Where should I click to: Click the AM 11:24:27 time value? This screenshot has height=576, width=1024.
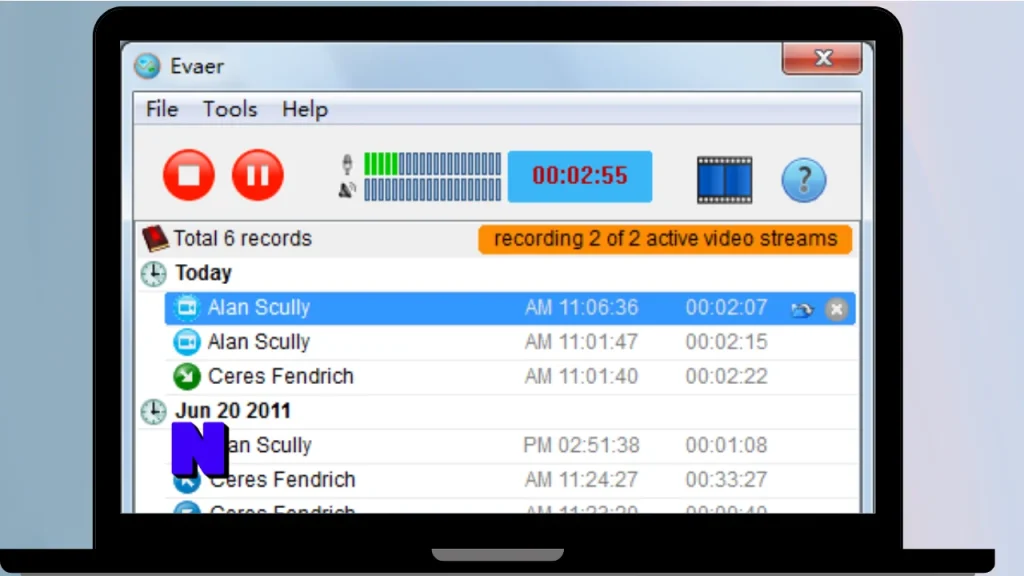point(581,480)
